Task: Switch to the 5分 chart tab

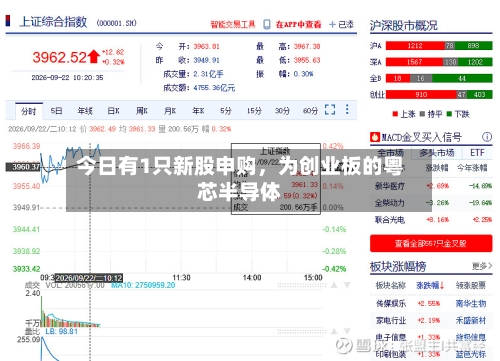Action: point(226,111)
